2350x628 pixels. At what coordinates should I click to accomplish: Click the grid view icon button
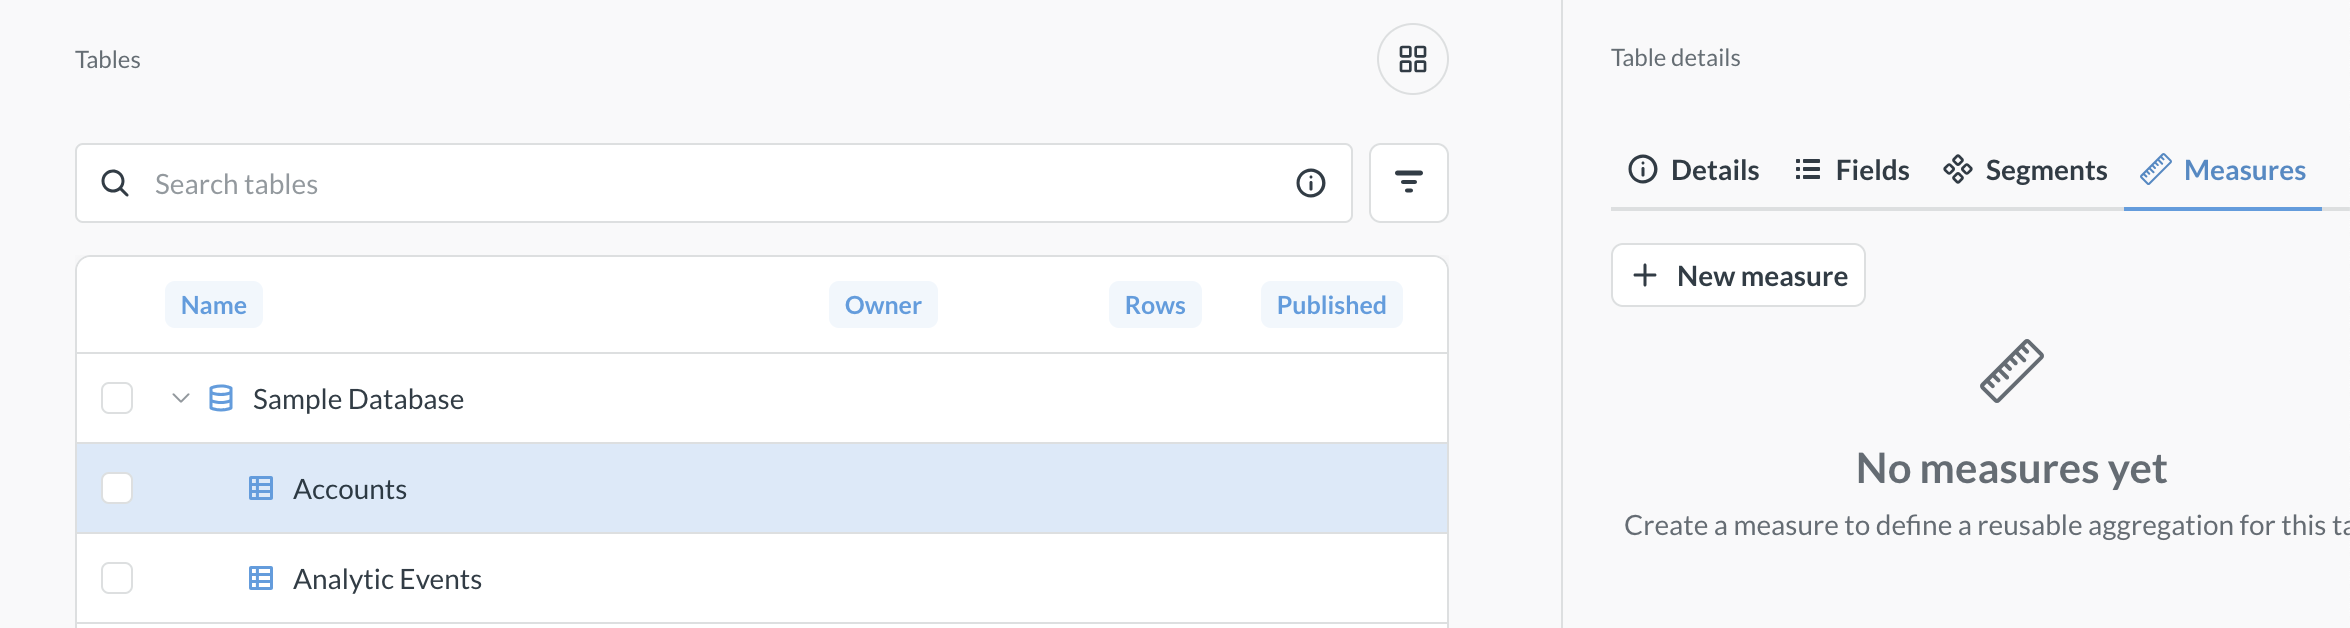pos(1412,59)
